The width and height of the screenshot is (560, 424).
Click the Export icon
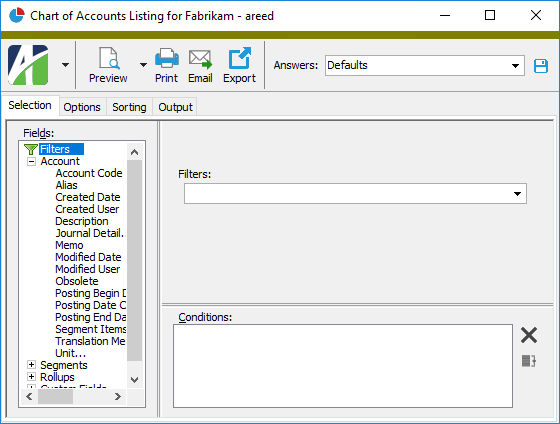coord(239,58)
